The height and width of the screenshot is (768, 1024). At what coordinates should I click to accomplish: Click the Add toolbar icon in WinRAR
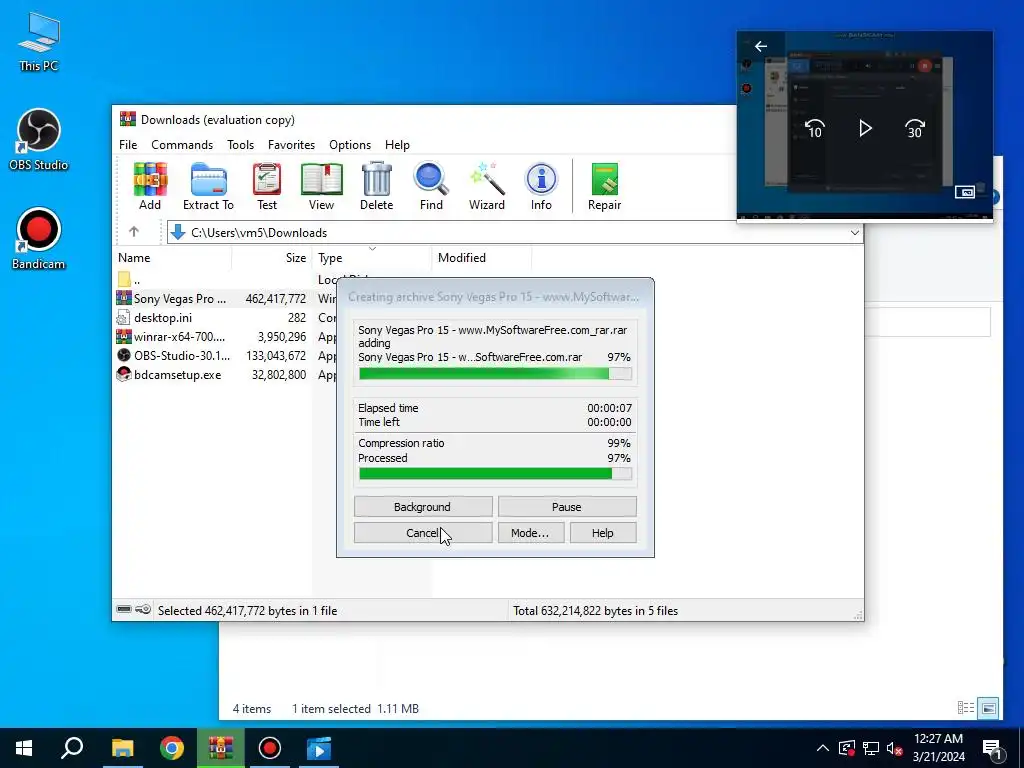click(150, 187)
